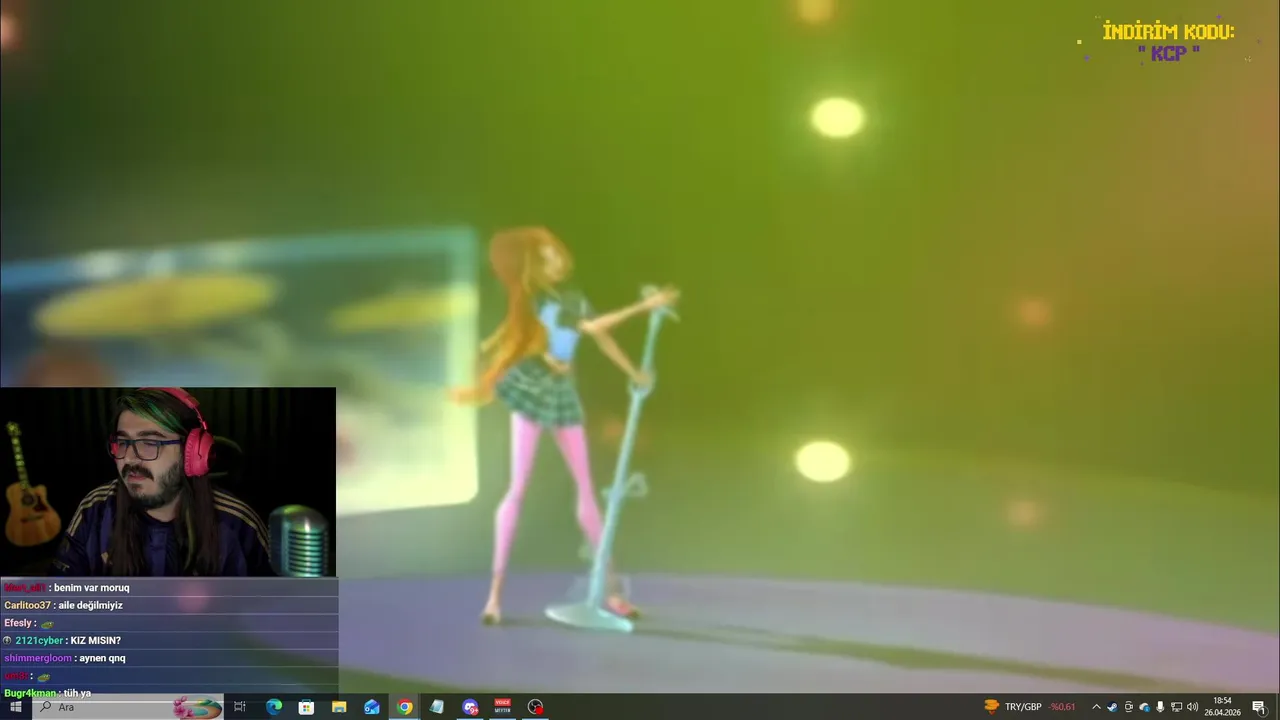
Task: Click the flower search highlight icon
Action: [197, 707]
